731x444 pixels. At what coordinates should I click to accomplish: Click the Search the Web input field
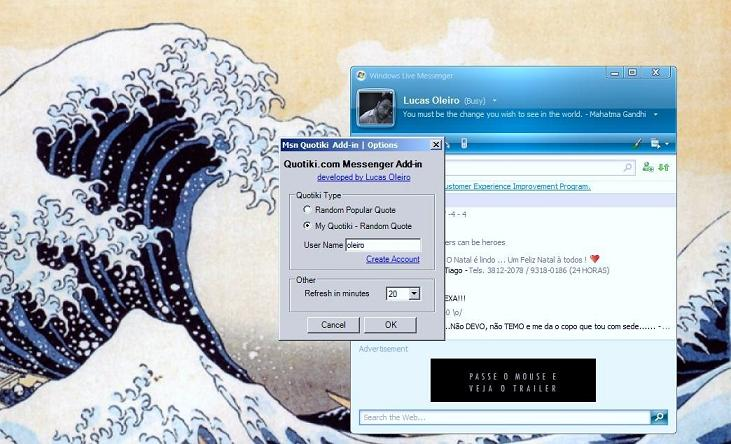(x=505, y=417)
